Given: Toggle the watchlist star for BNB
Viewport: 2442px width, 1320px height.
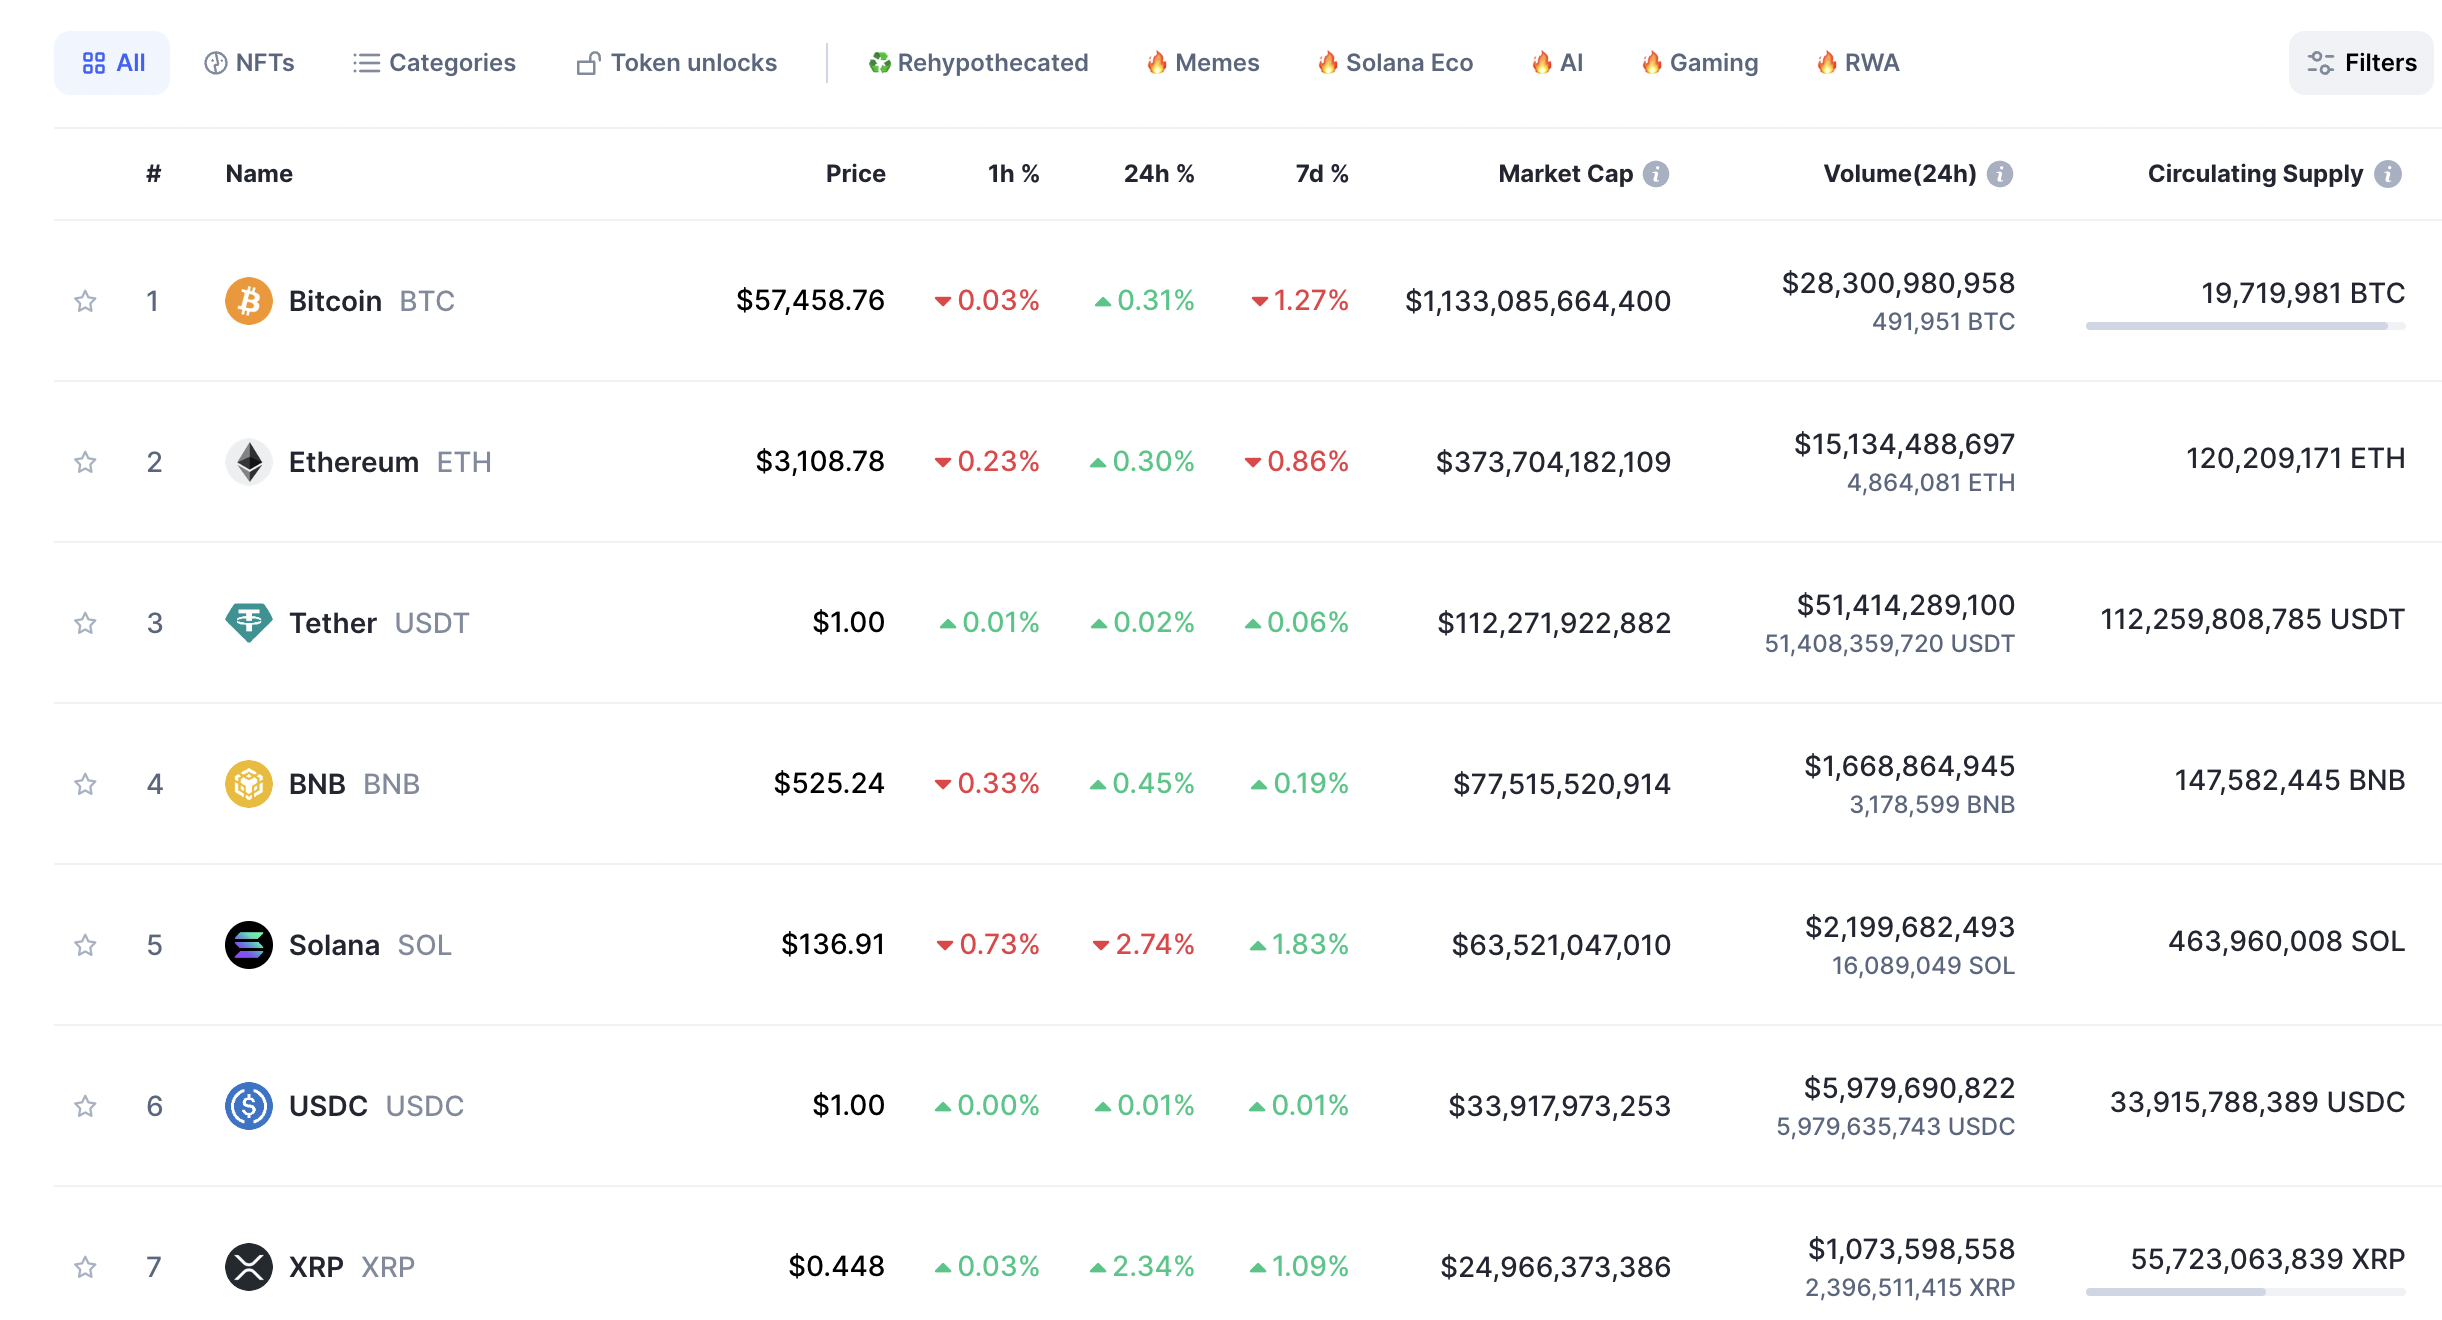Looking at the screenshot, I should point(85,784).
